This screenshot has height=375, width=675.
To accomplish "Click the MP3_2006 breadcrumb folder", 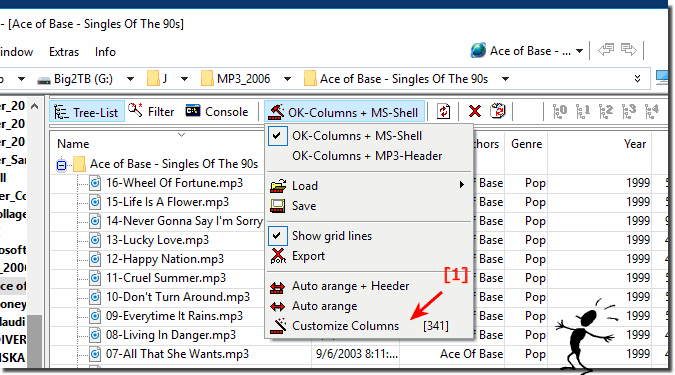I will [x=235, y=79].
